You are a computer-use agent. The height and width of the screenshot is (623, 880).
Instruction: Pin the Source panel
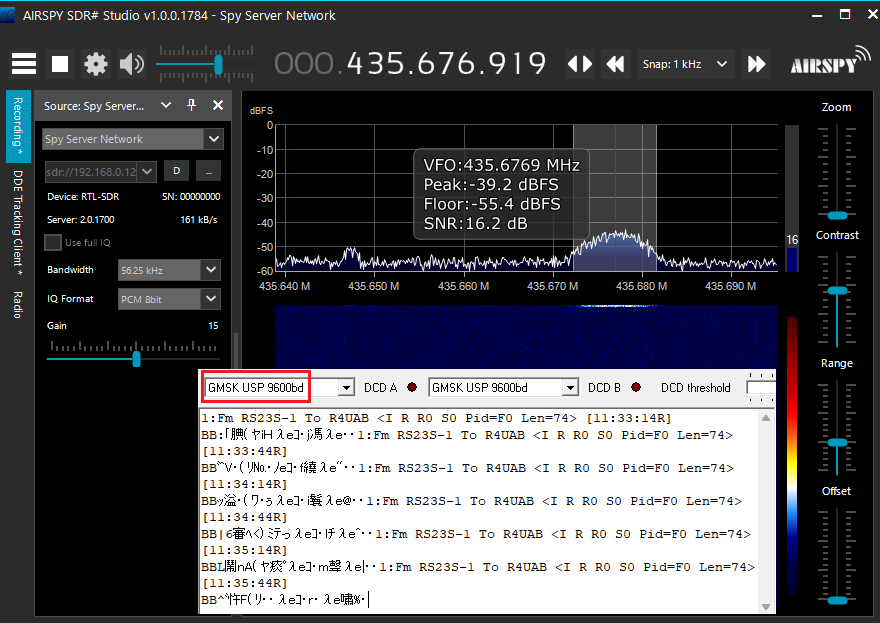coord(191,105)
